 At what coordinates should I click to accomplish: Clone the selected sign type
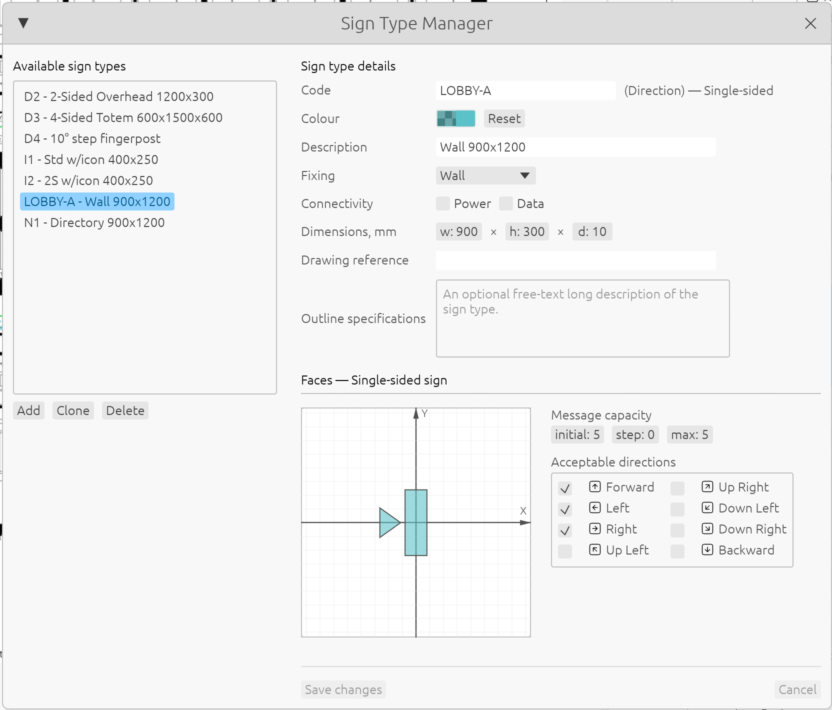coord(73,410)
